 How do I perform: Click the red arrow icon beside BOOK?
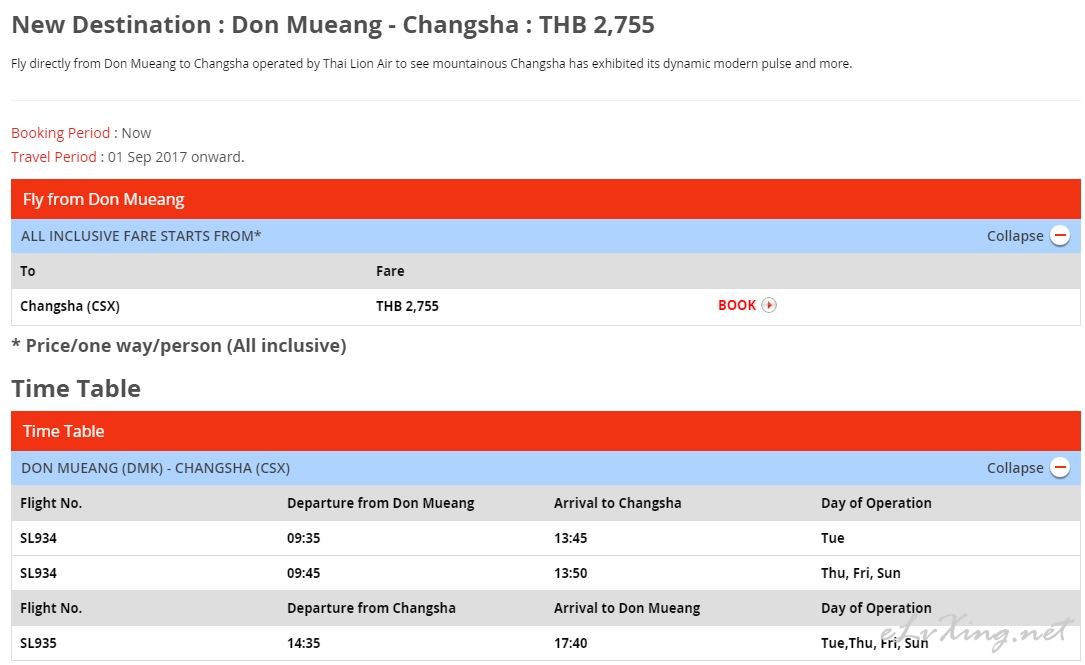[769, 305]
